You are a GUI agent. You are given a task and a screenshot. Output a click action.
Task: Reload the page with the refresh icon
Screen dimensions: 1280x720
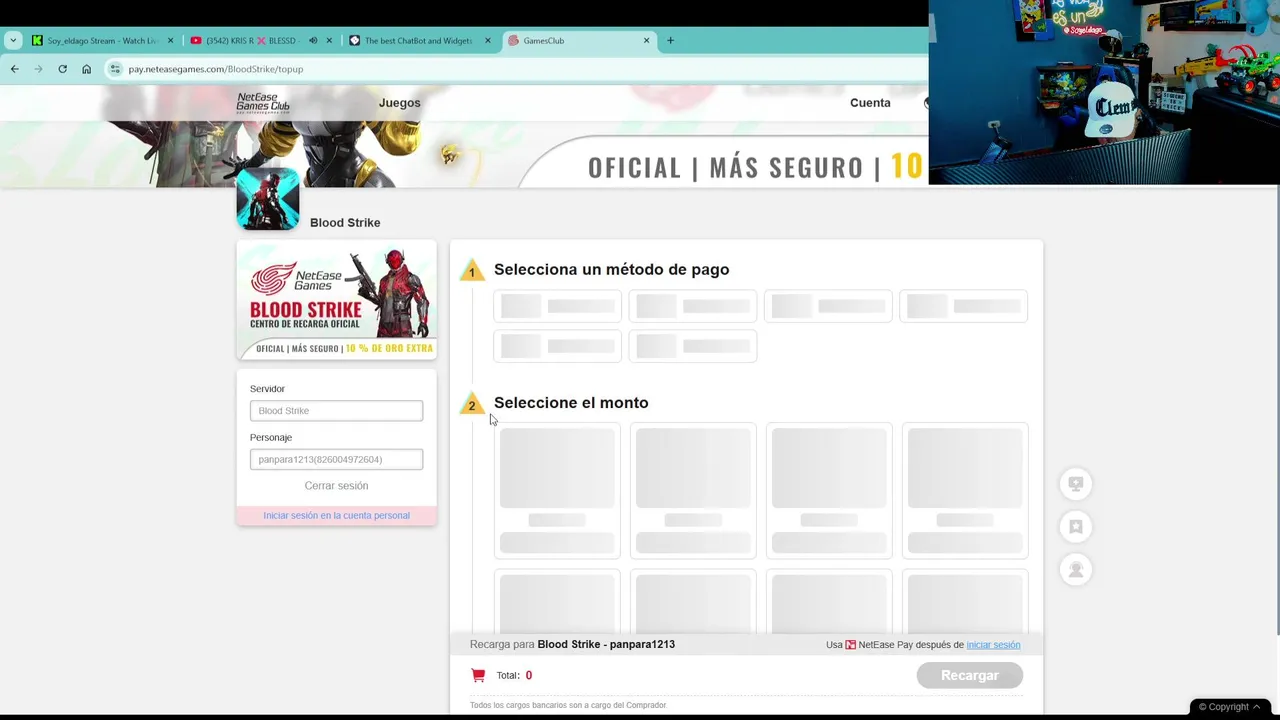pos(62,69)
